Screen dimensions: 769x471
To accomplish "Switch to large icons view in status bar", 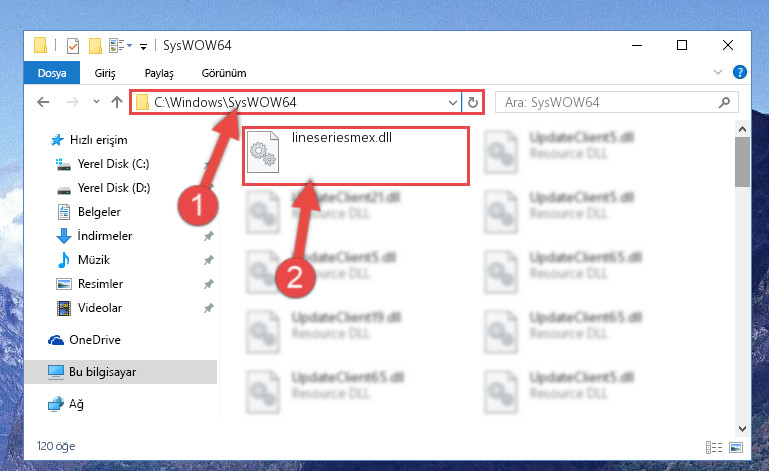I will point(736,447).
